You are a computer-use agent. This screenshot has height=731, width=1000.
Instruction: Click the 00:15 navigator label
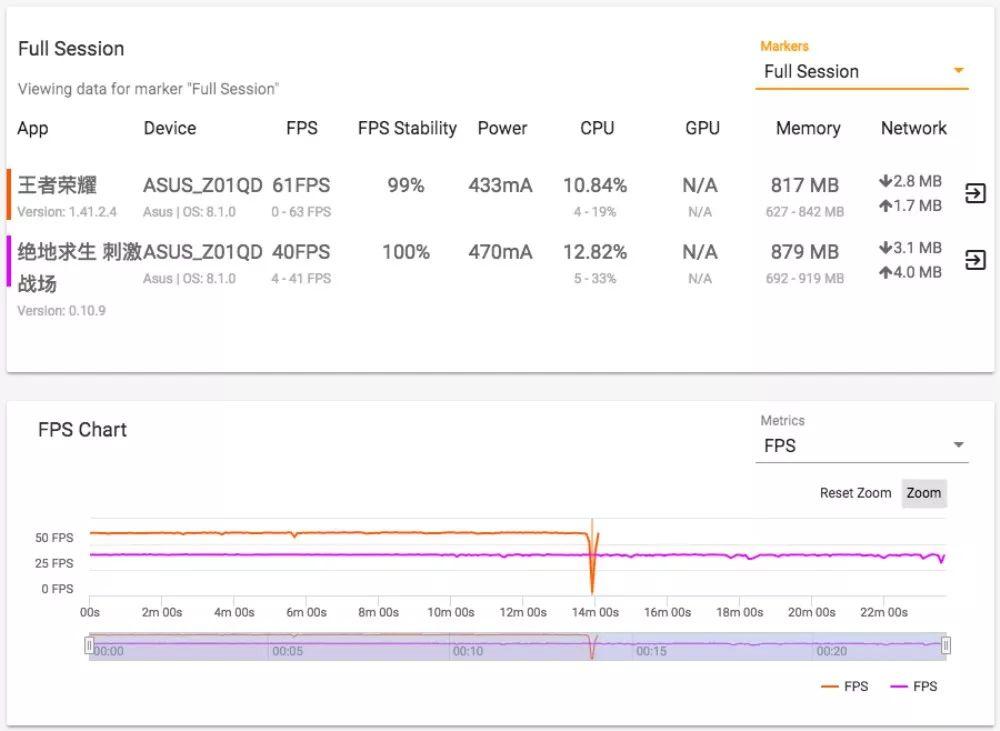[x=651, y=651]
